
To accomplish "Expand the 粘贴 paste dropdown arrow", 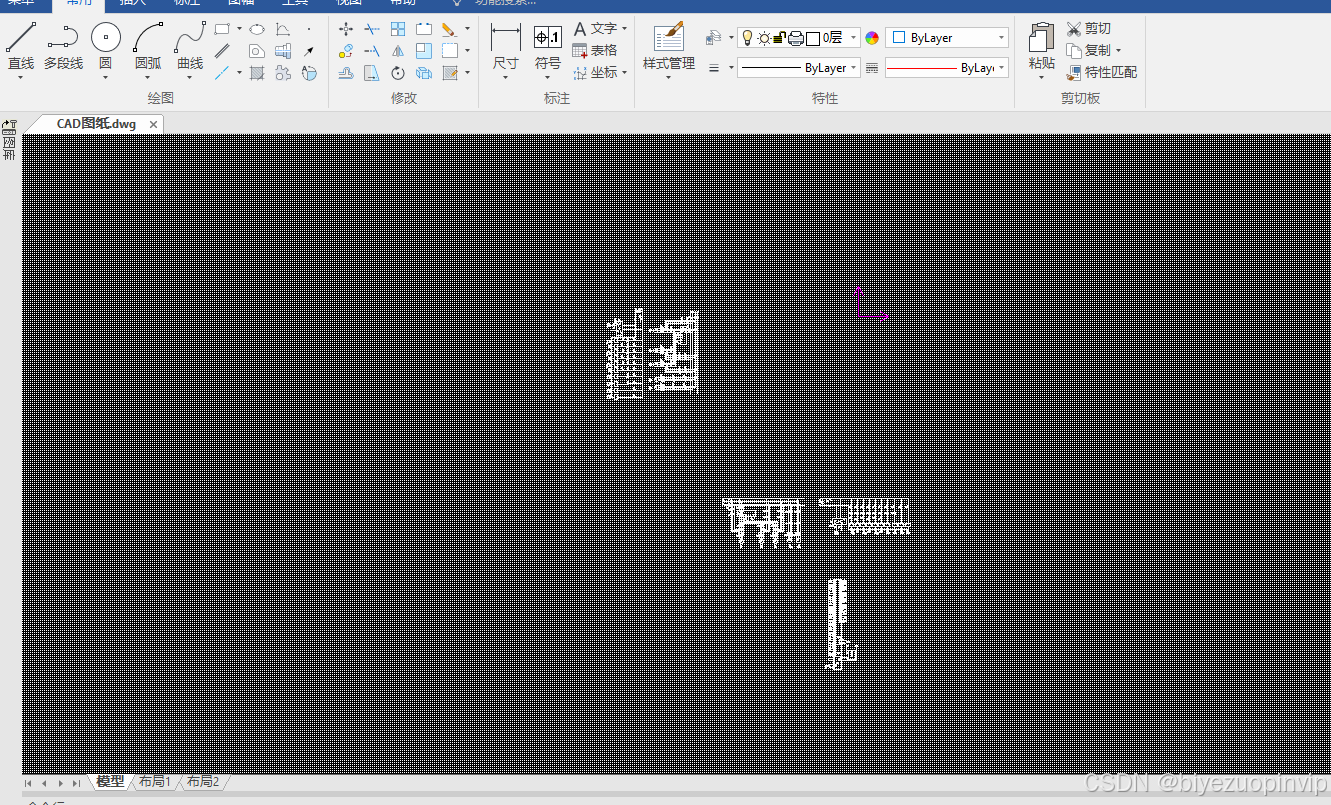I will point(1041,78).
